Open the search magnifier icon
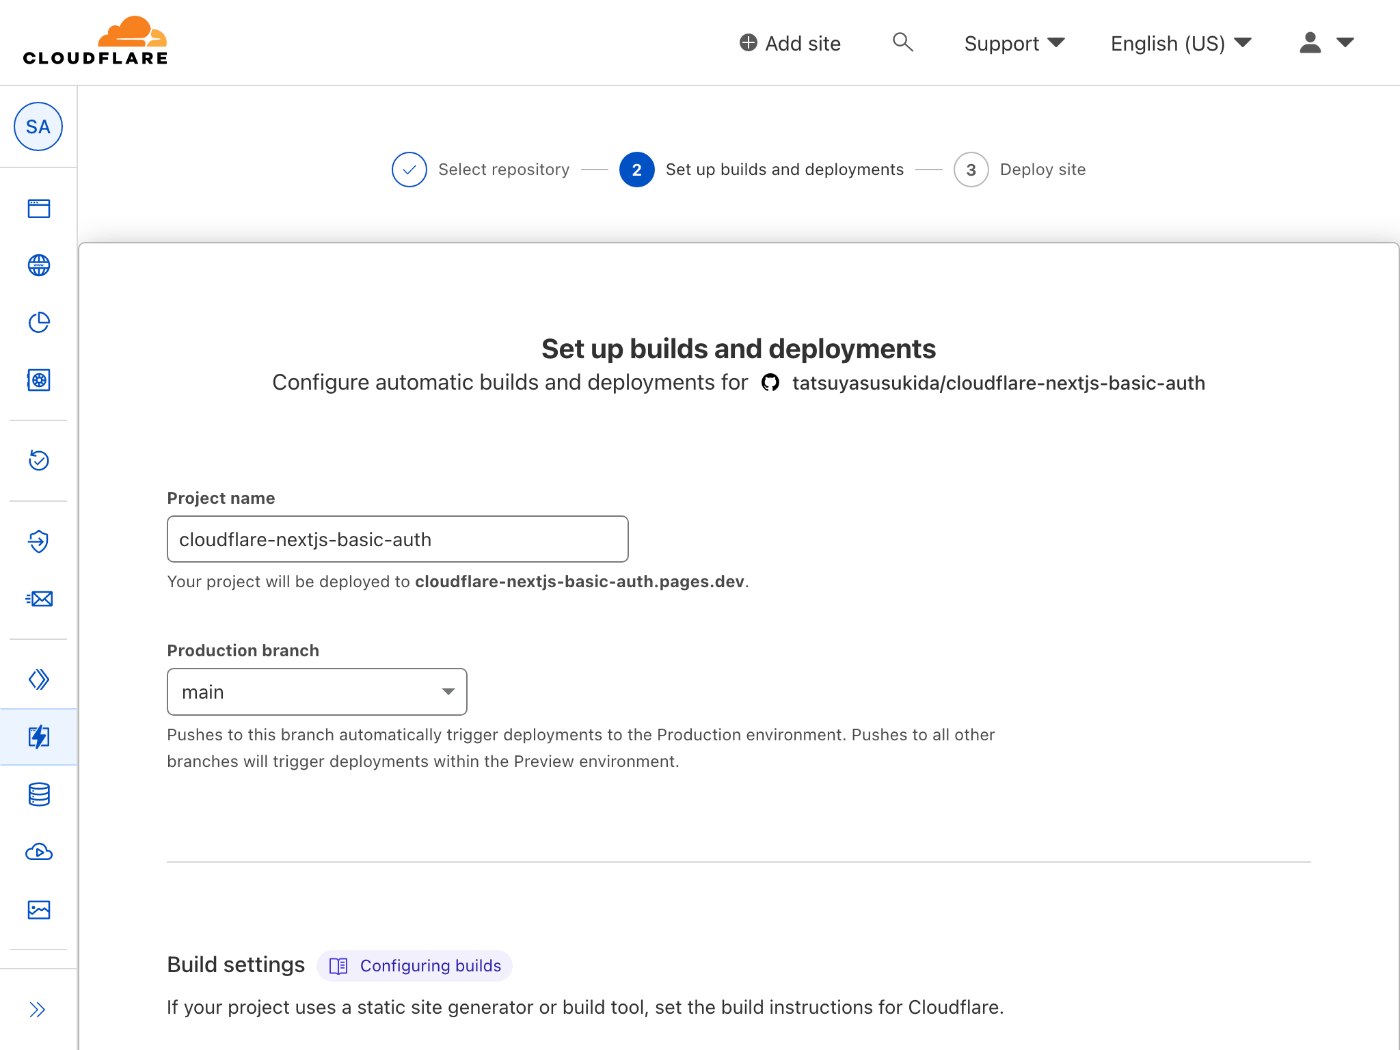 tap(903, 42)
